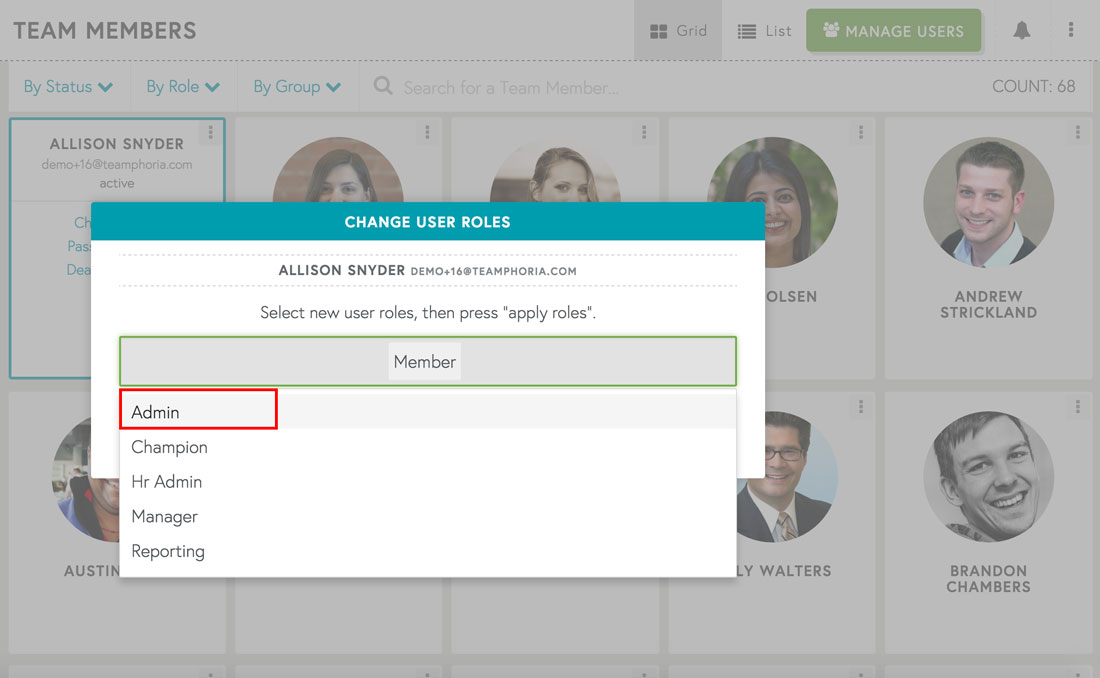Screen dimensions: 1100x678
Task: Toggle the Member role tag in the selector
Action: pos(424,362)
